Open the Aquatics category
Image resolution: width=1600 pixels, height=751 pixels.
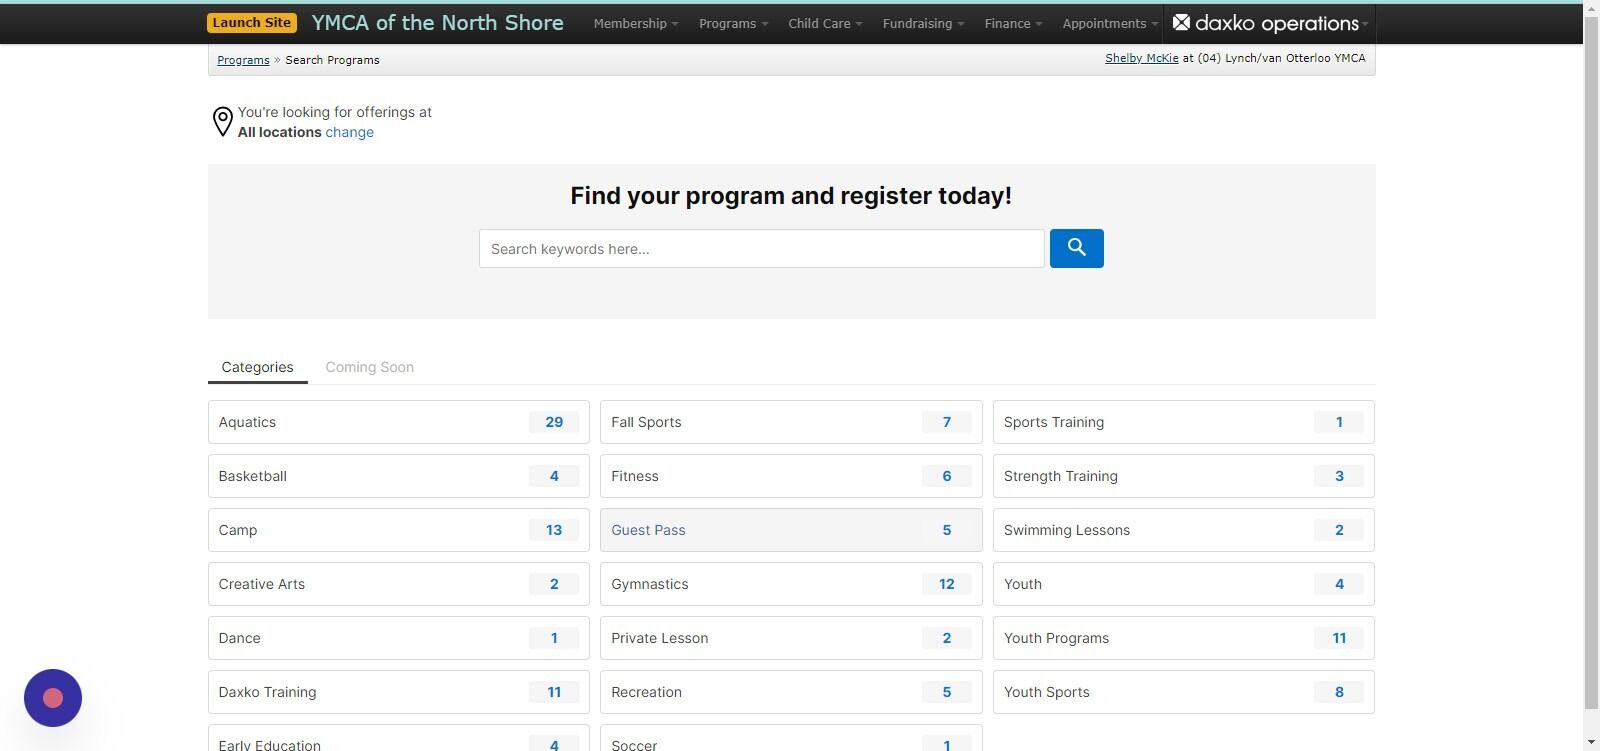click(399, 422)
